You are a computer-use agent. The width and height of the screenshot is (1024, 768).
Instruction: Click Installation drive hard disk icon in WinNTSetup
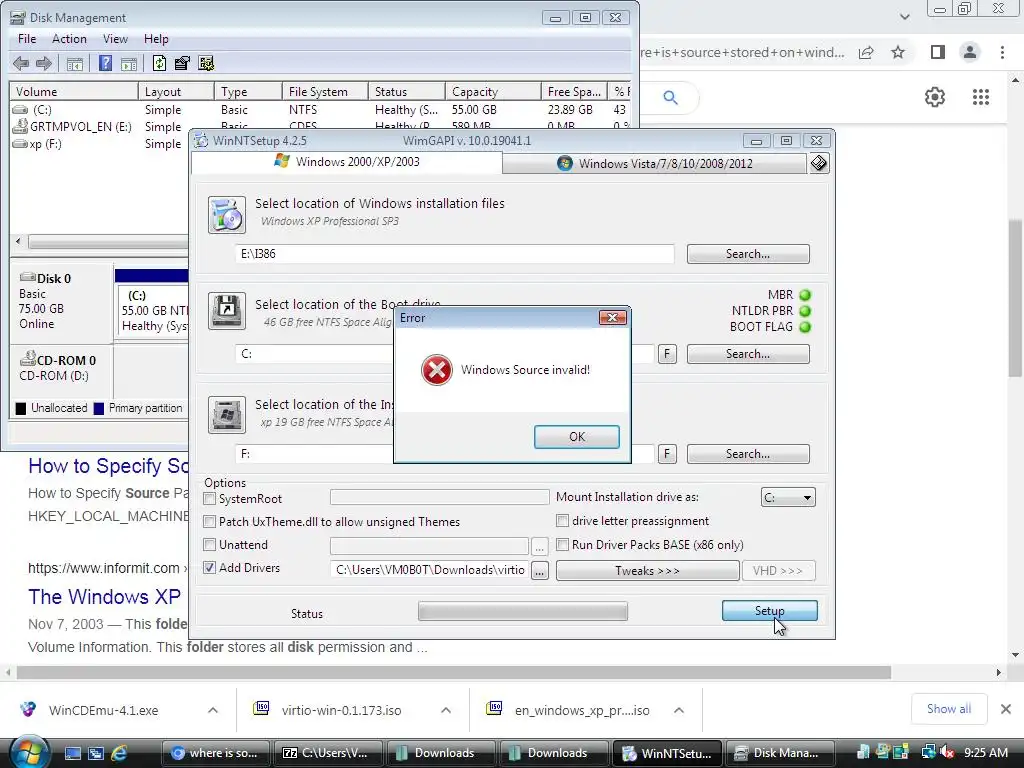(227, 415)
